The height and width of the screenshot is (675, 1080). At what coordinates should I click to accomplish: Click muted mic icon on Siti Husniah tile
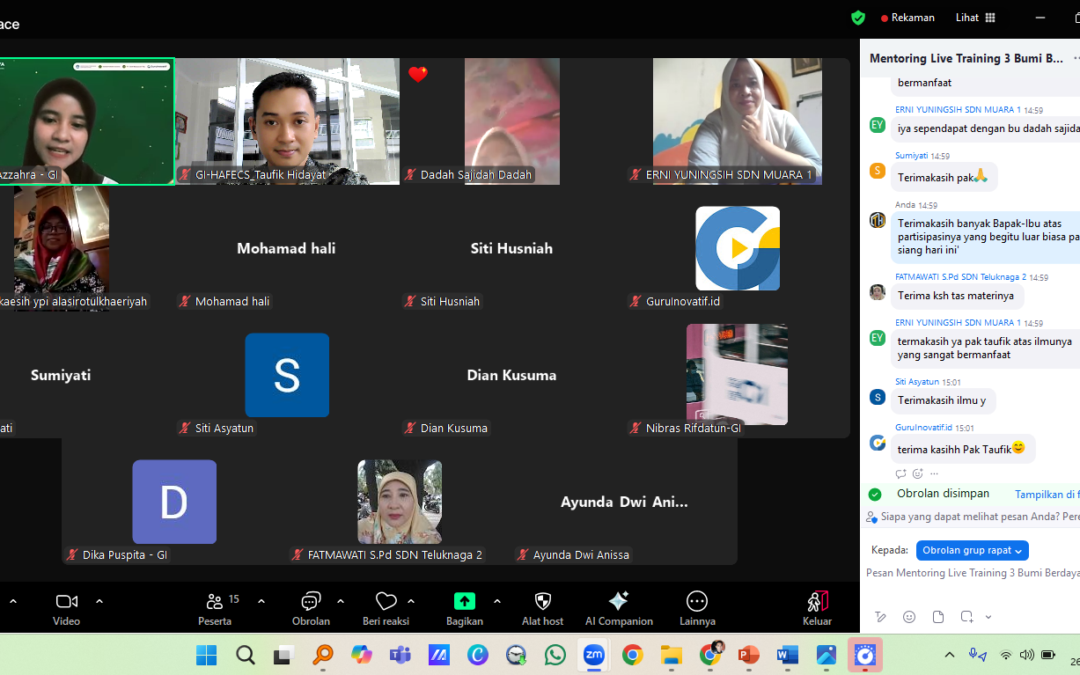(x=410, y=301)
